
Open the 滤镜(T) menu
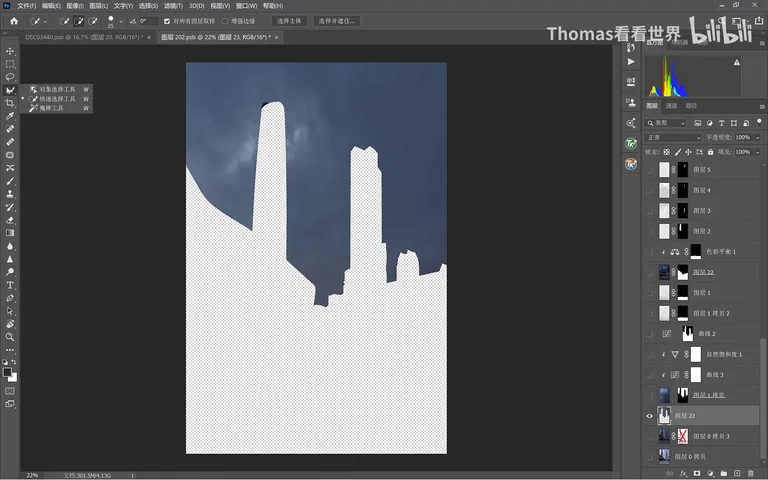[x=173, y=6]
